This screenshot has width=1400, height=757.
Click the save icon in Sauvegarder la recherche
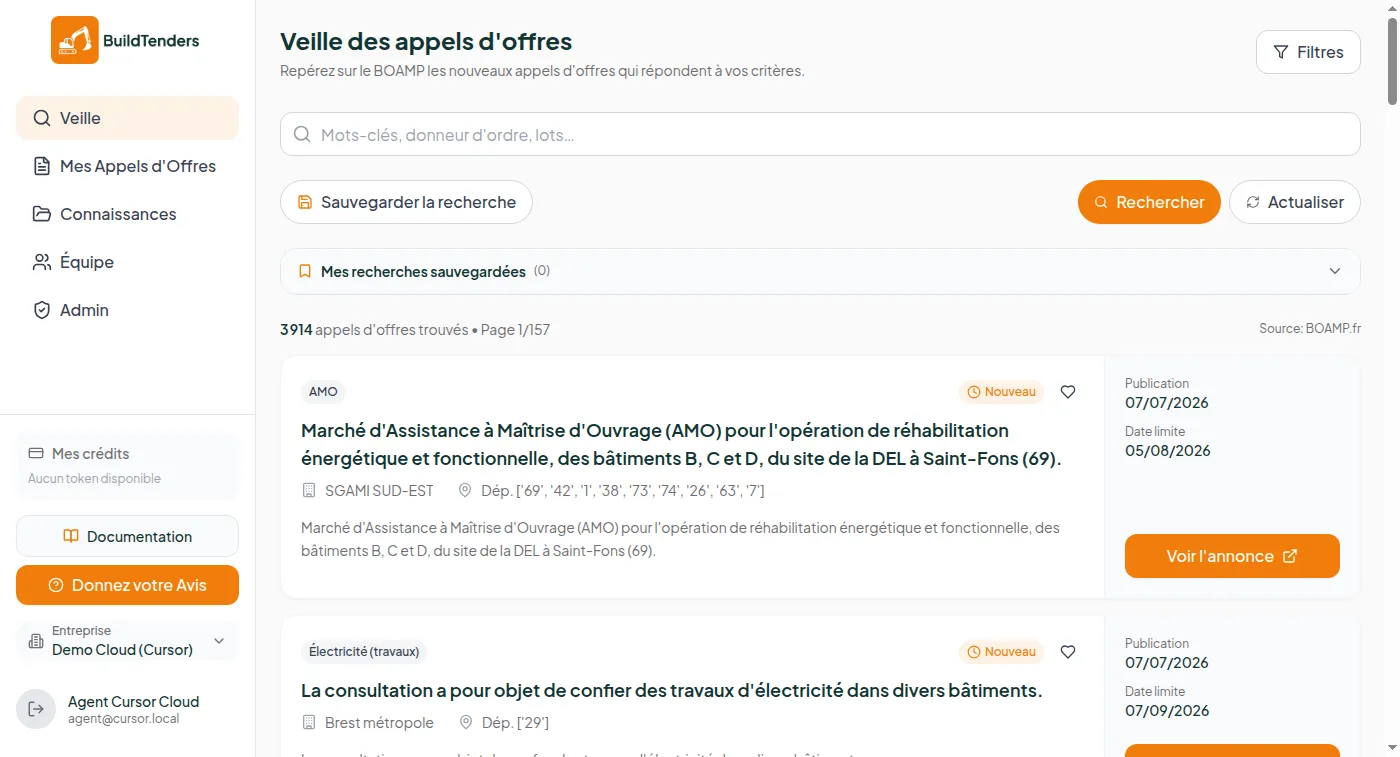[305, 202]
